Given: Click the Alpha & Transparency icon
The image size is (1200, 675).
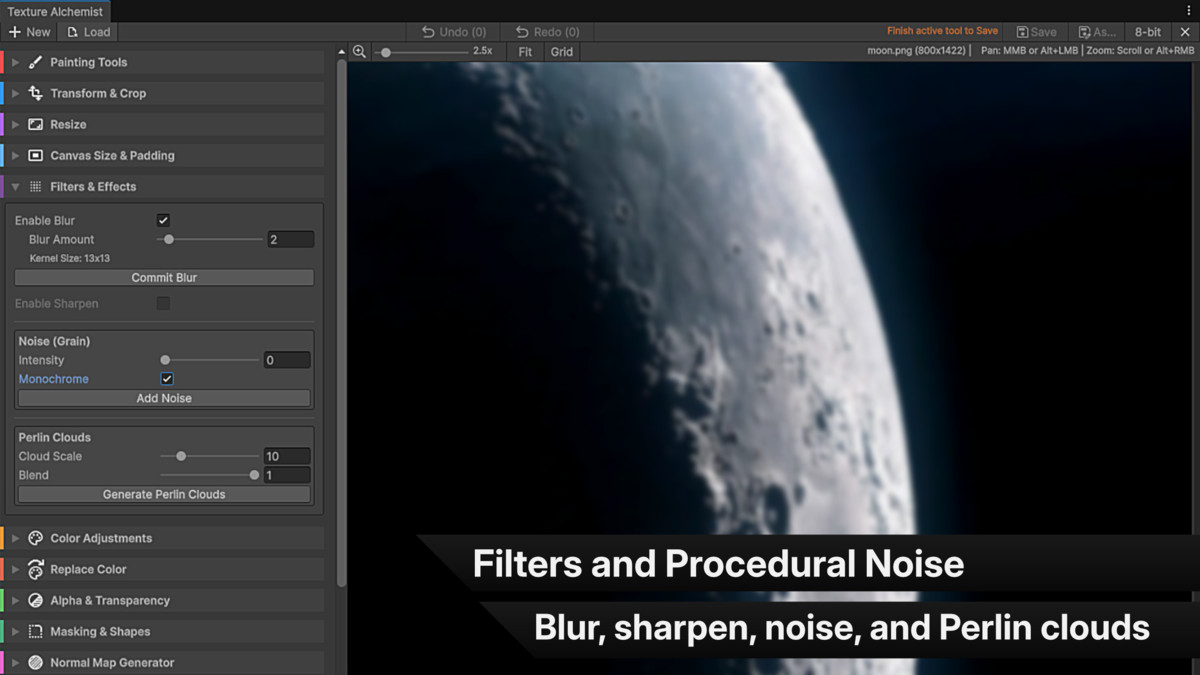Looking at the screenshot, I should coord(35,600).
